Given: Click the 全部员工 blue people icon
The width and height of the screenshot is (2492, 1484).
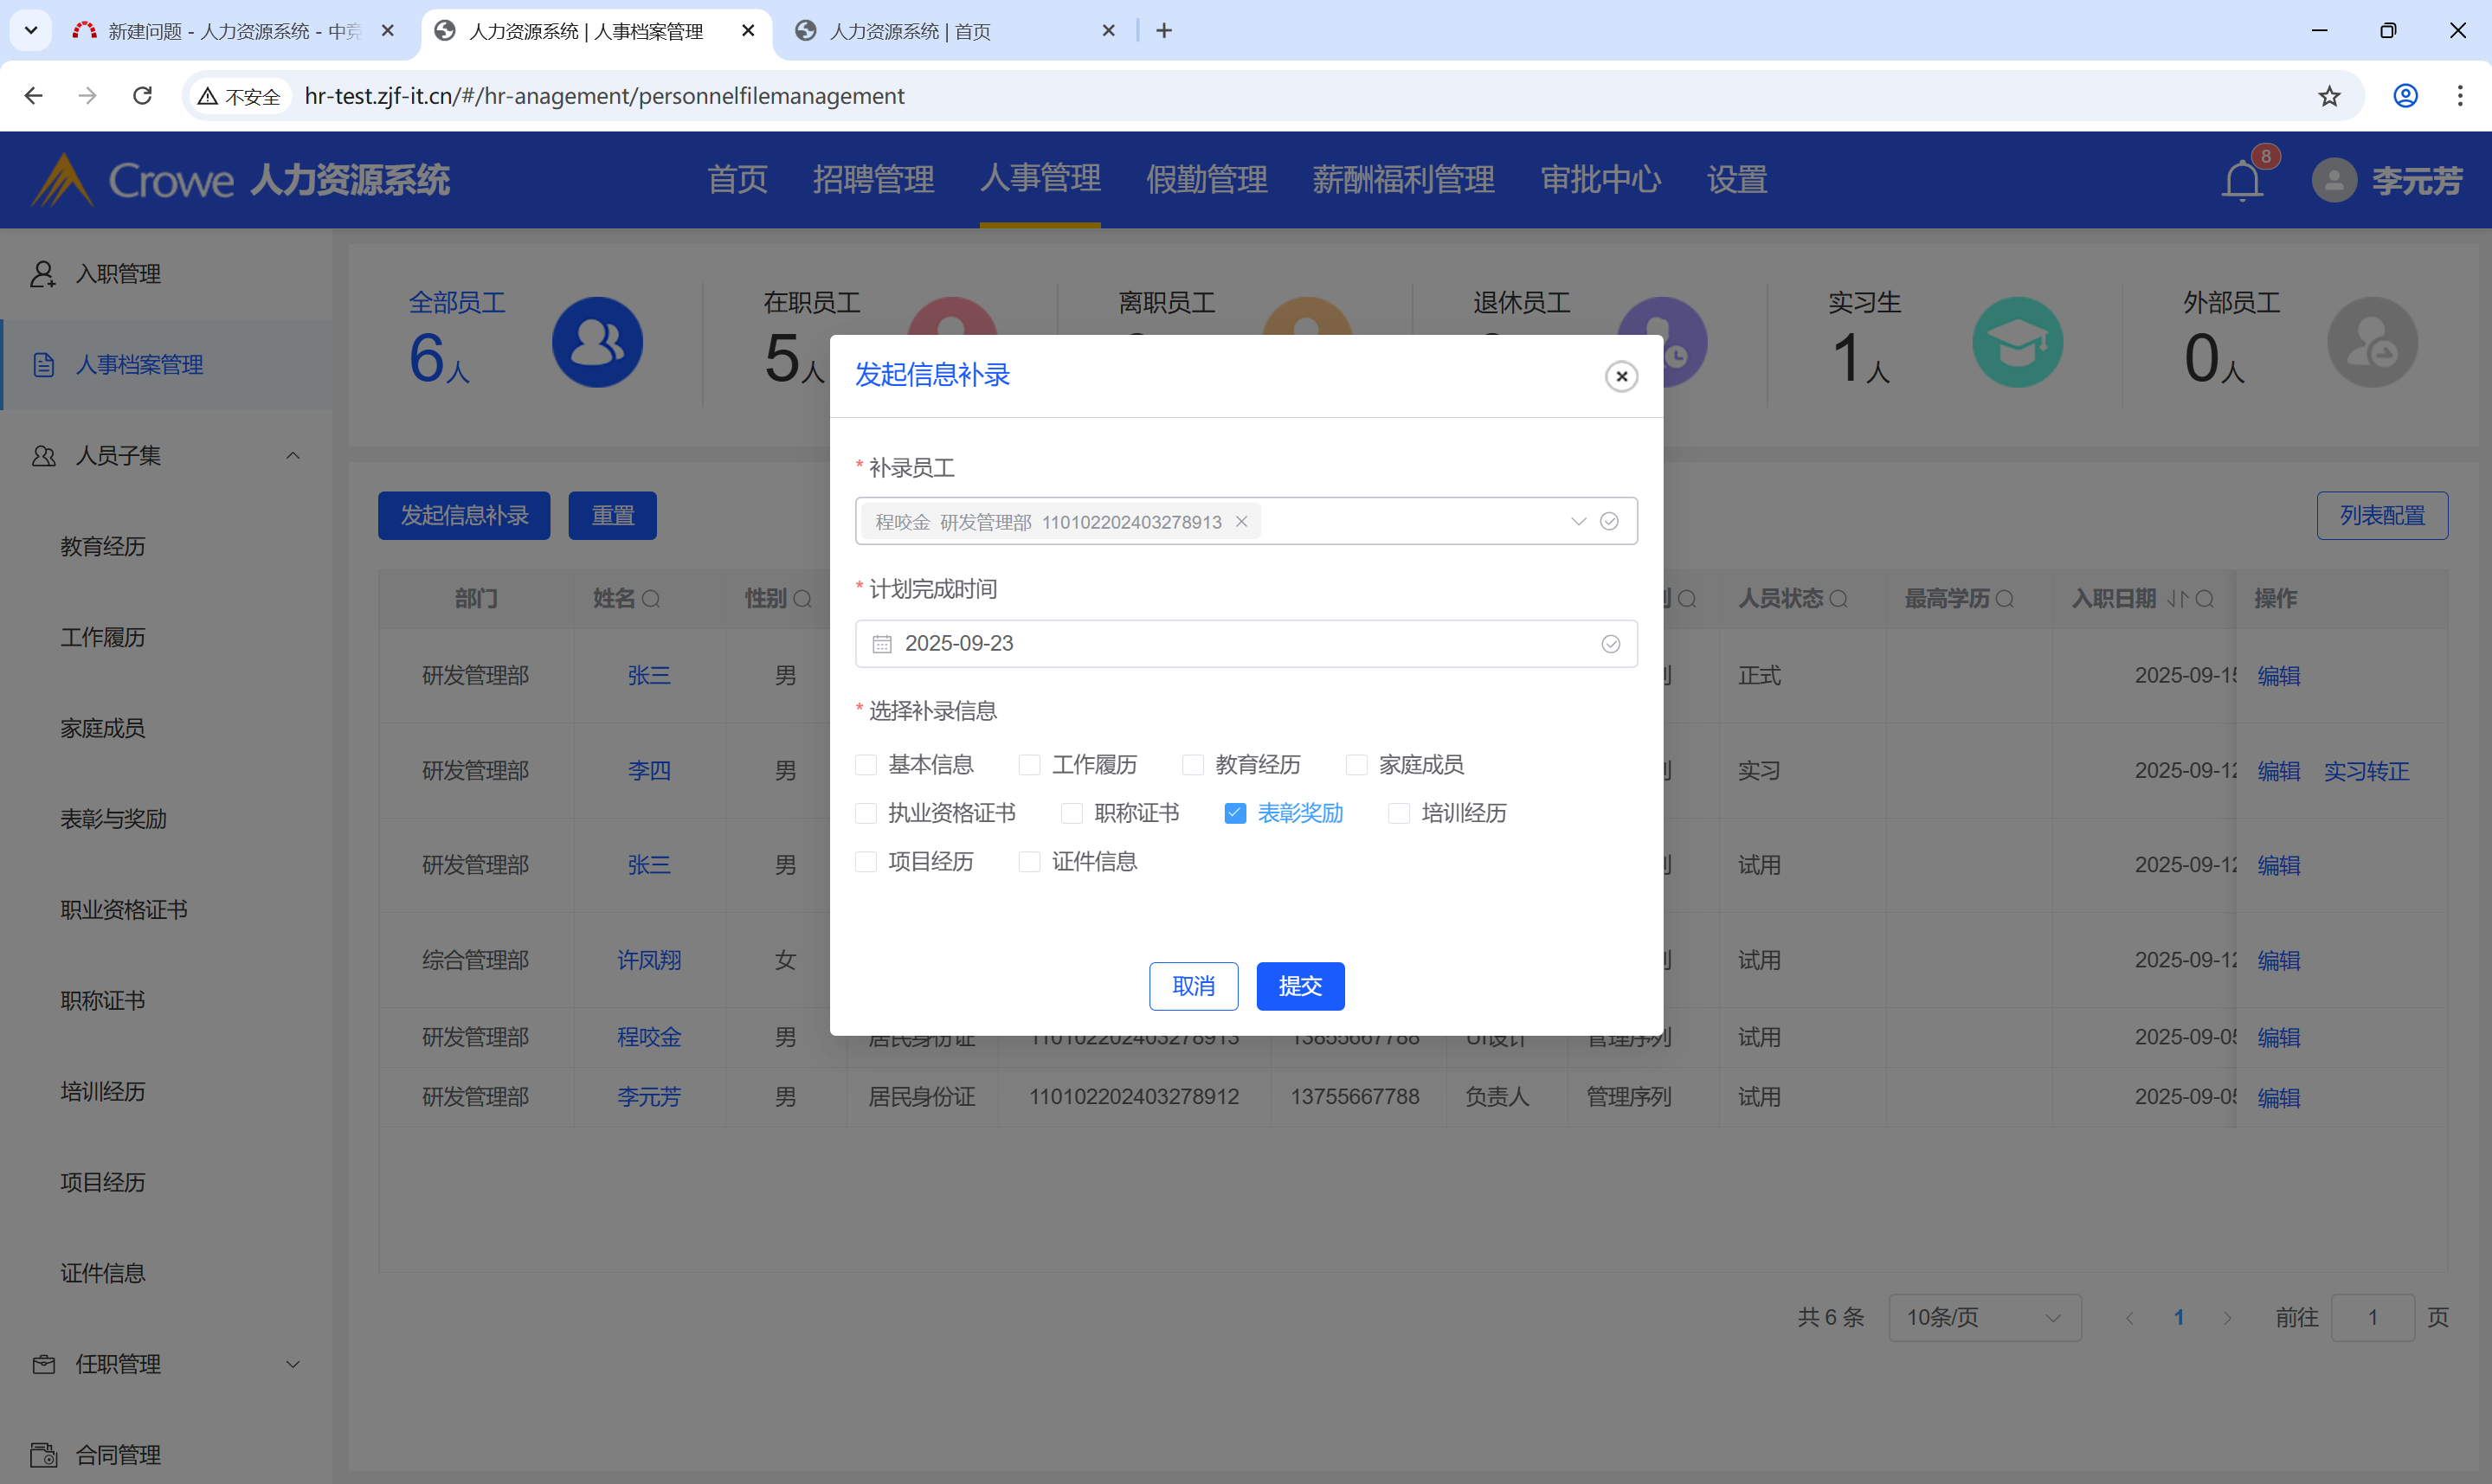Looking at the screenshot, I should [597, 343].
